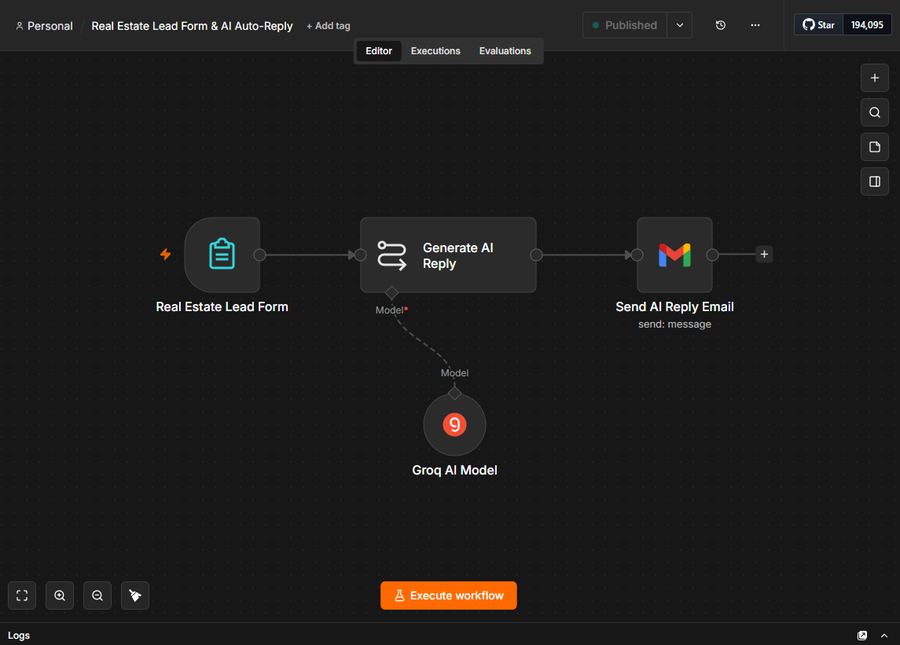
Task: Open the Personal project link
Action: 44,26
